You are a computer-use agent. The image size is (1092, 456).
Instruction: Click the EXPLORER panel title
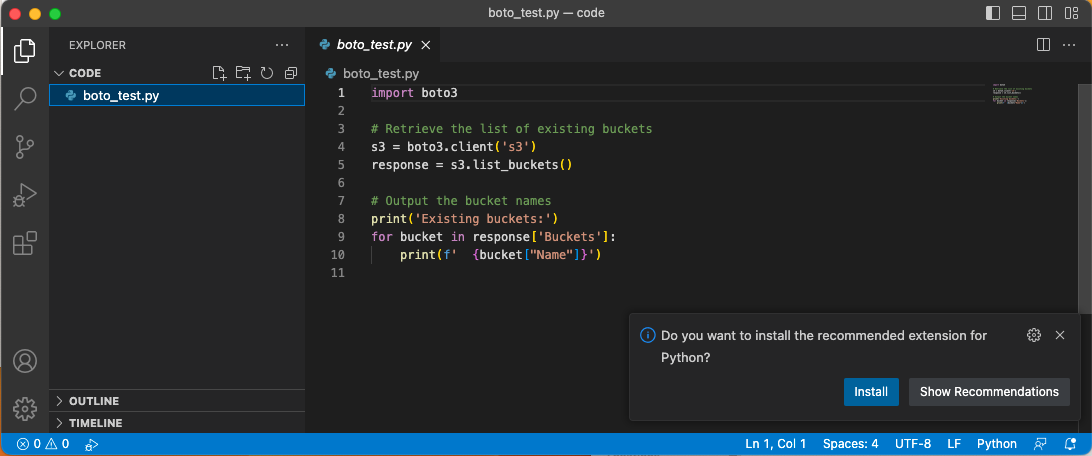[x=98, y=45]
